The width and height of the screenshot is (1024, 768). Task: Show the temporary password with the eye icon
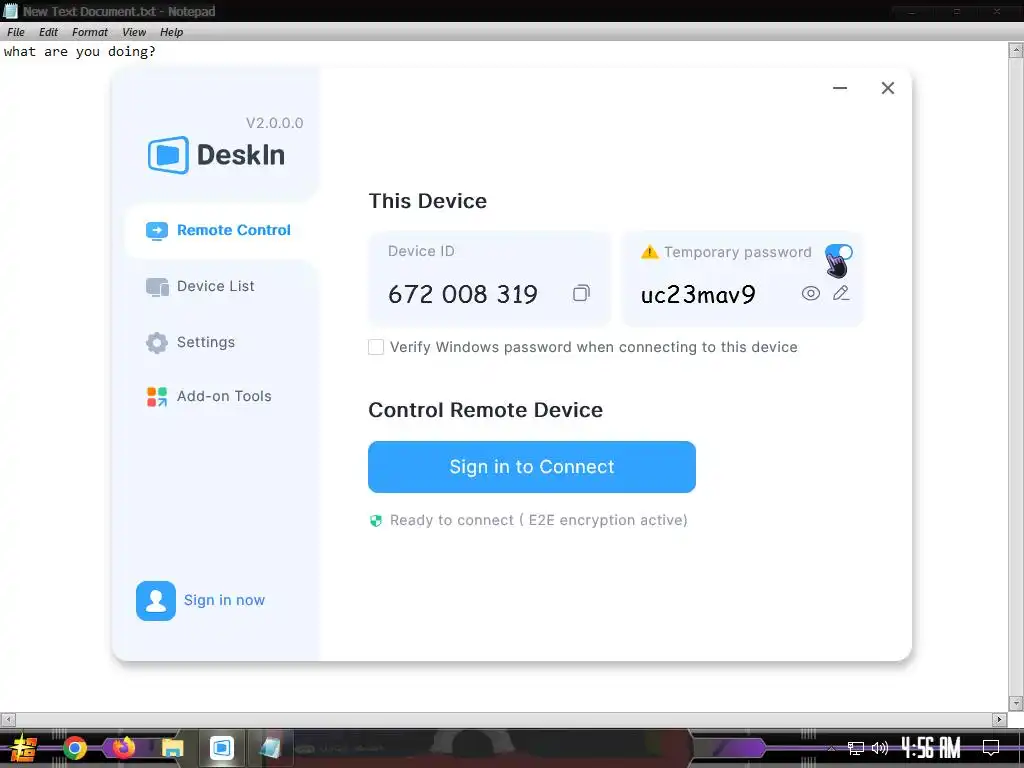point(810,293)
